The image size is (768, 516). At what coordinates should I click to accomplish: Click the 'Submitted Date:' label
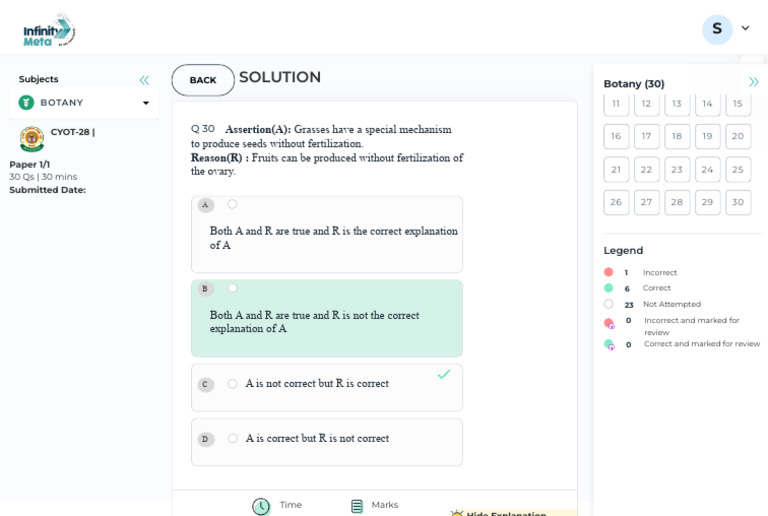click(48, 190)
